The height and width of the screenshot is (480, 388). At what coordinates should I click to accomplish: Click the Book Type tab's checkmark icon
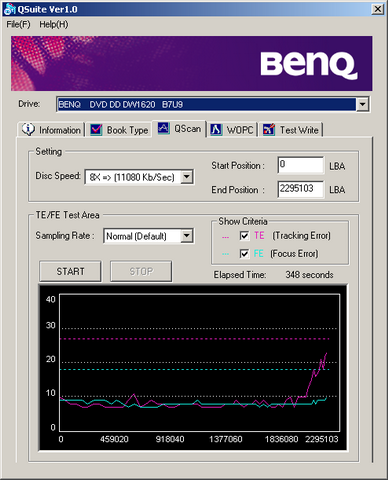point(96,130)
